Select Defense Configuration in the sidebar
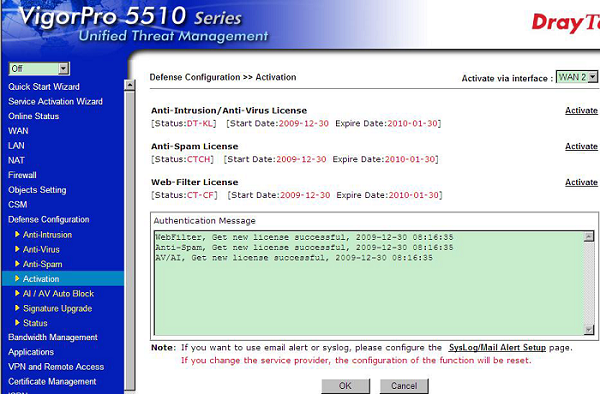 (49, 220)
